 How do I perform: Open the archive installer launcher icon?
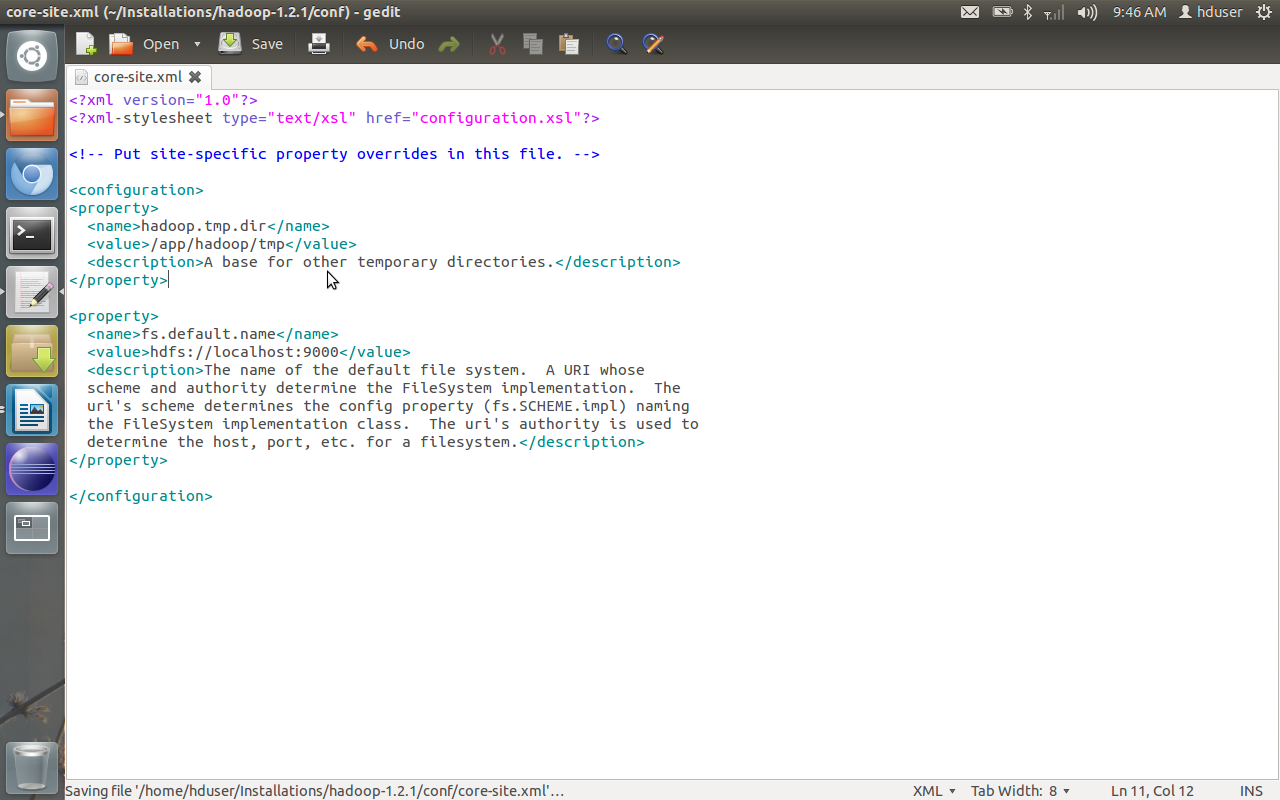pos(32,352)
